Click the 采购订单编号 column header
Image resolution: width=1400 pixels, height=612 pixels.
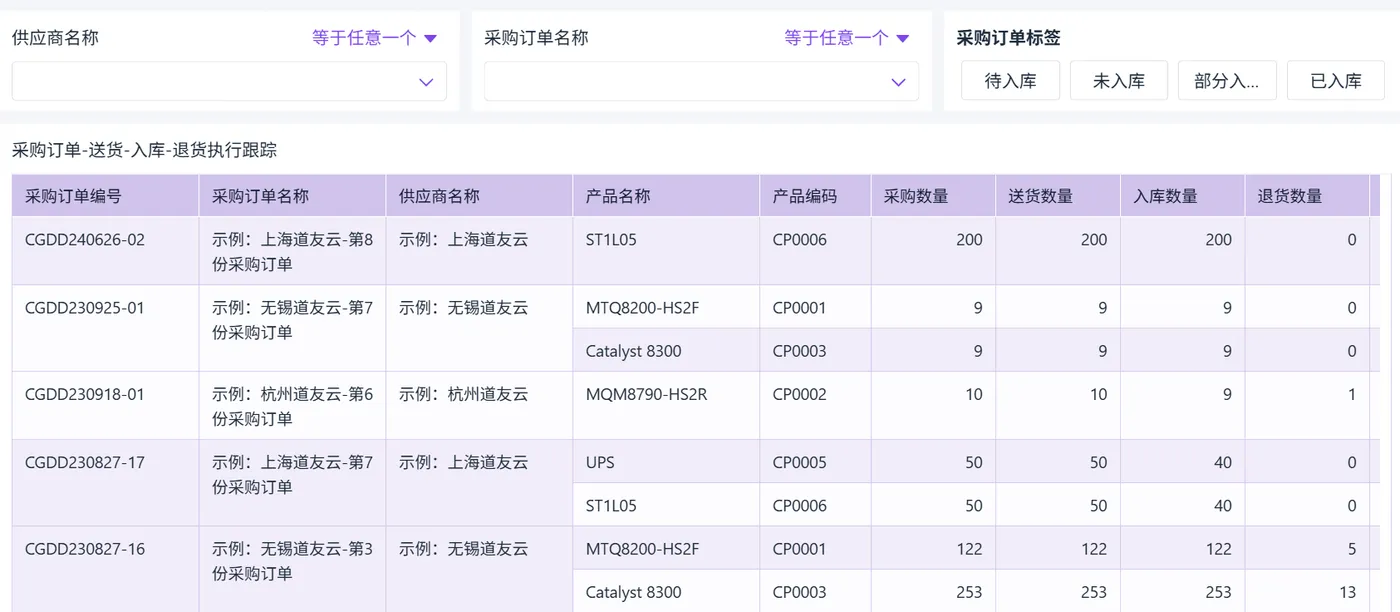click(x=105, y=196)
